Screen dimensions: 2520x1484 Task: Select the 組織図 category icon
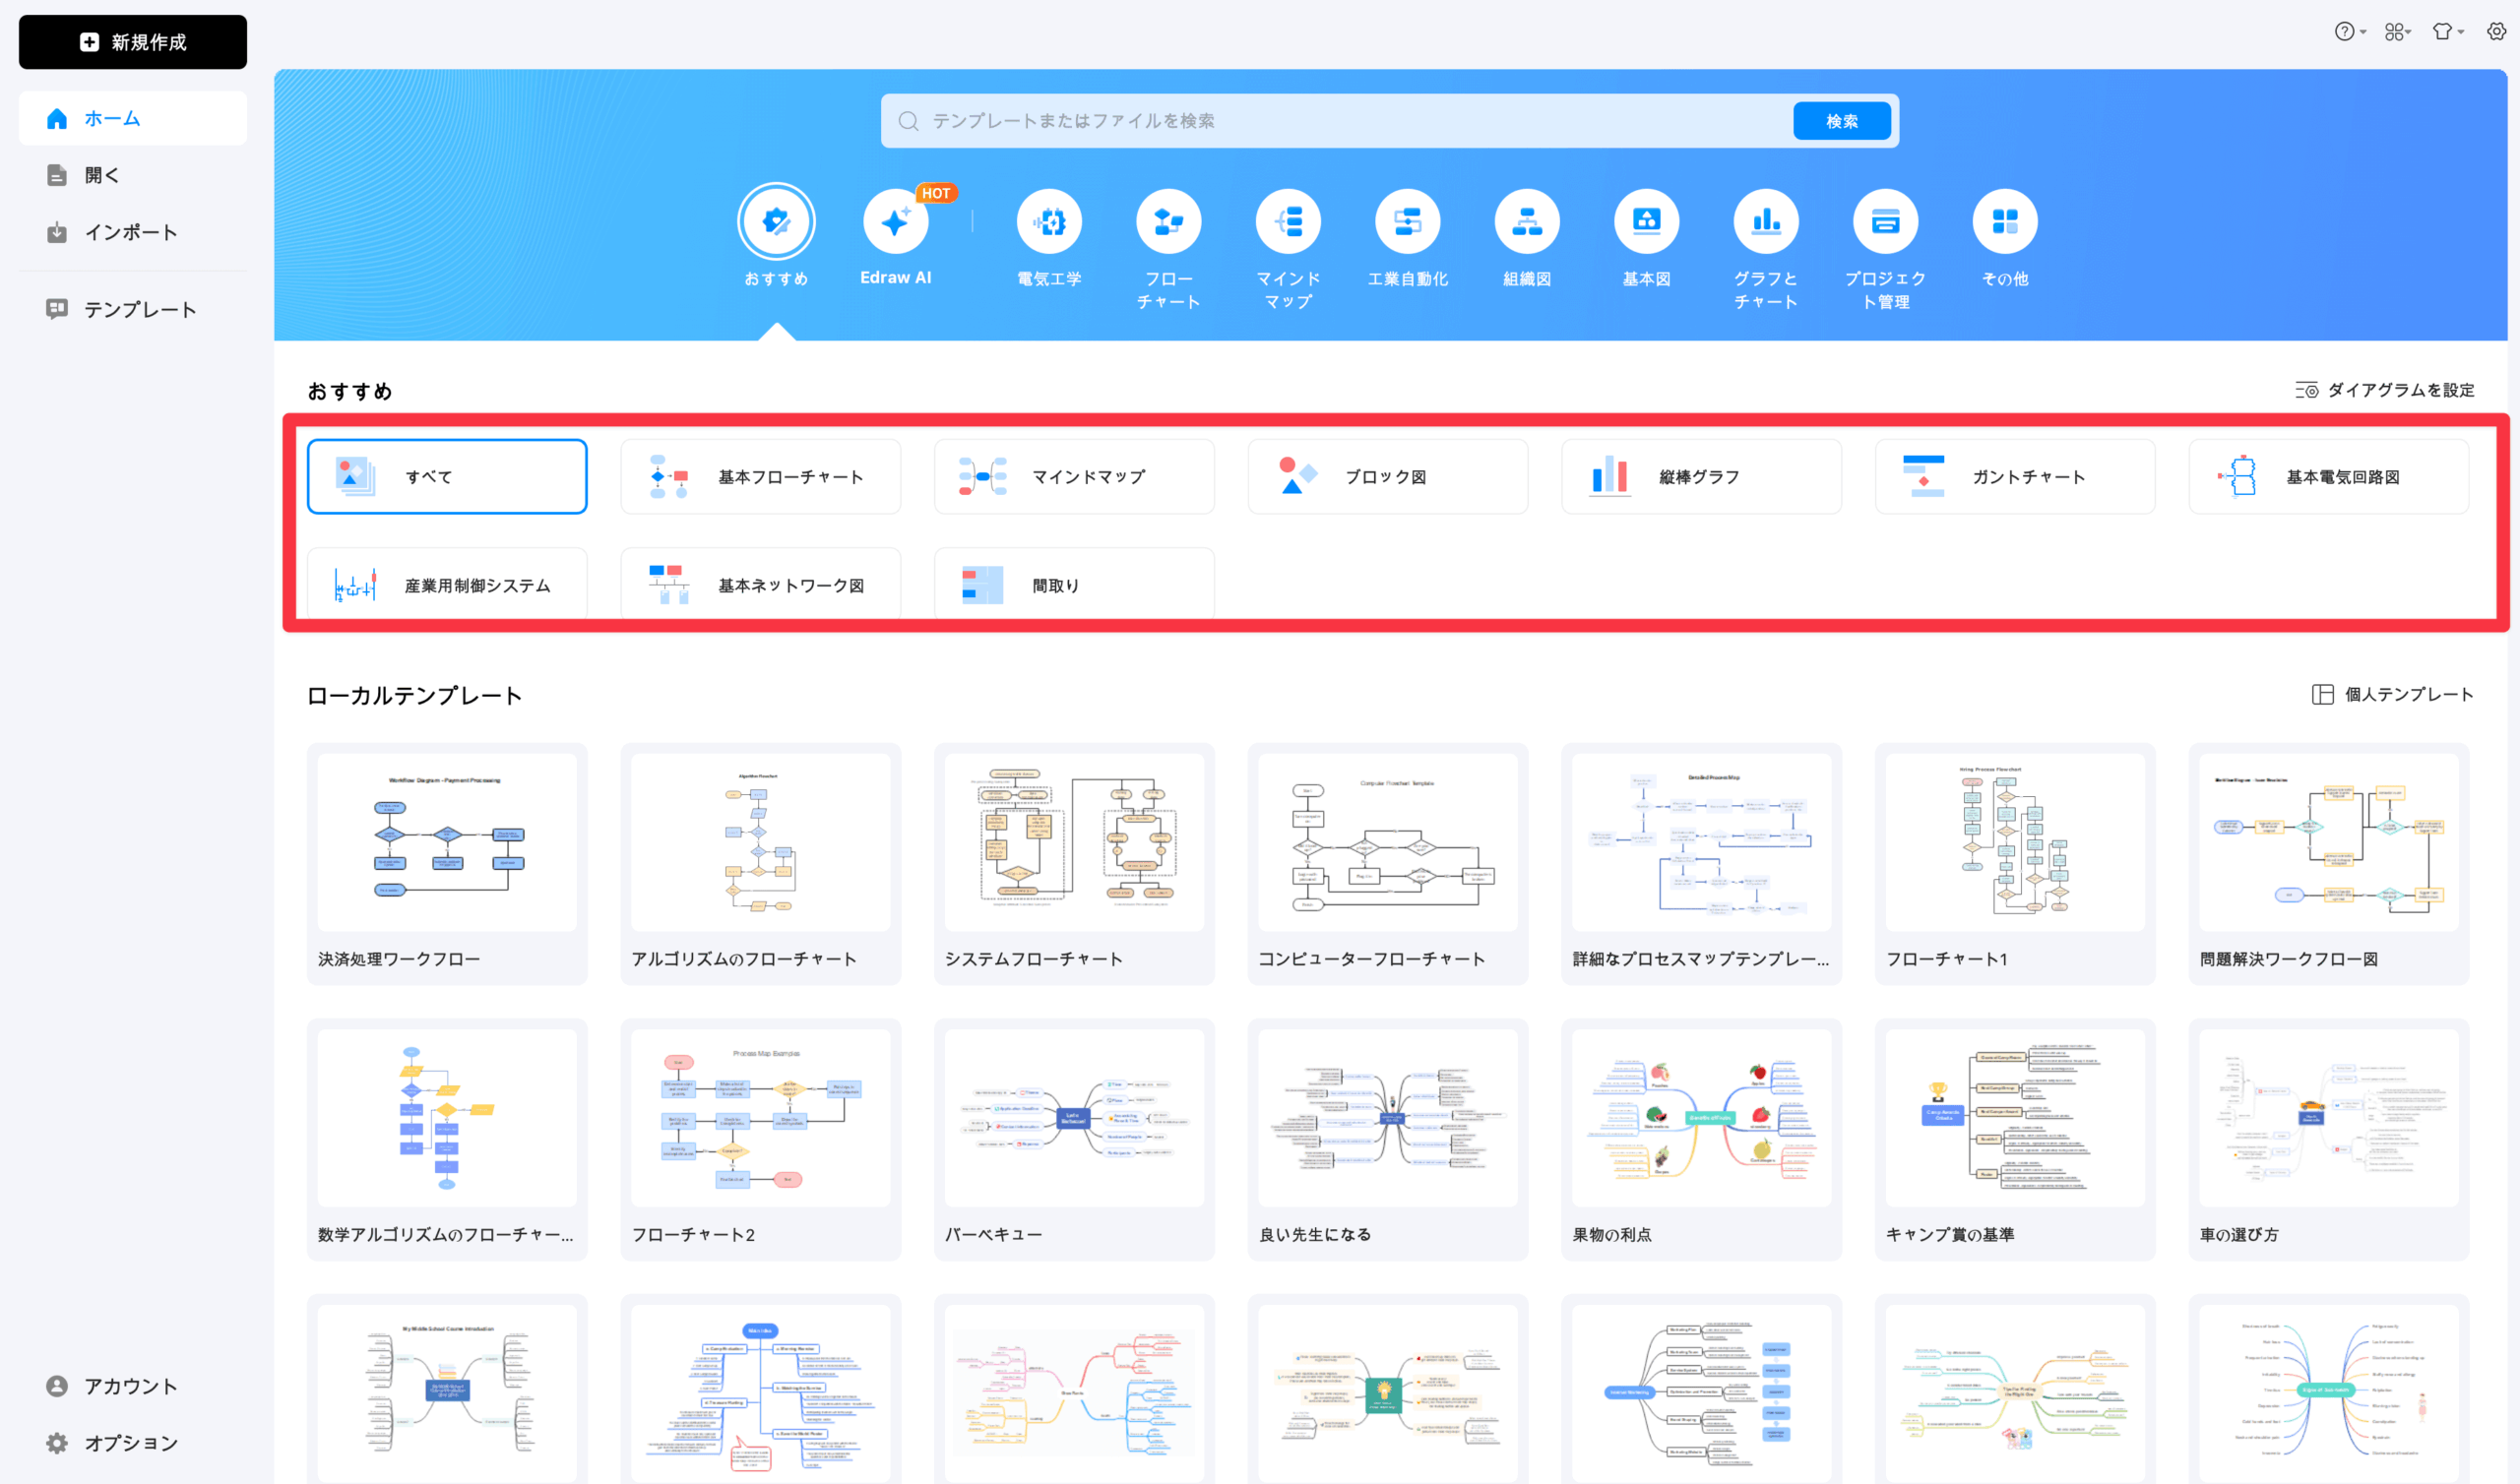tap(1527, 222)
